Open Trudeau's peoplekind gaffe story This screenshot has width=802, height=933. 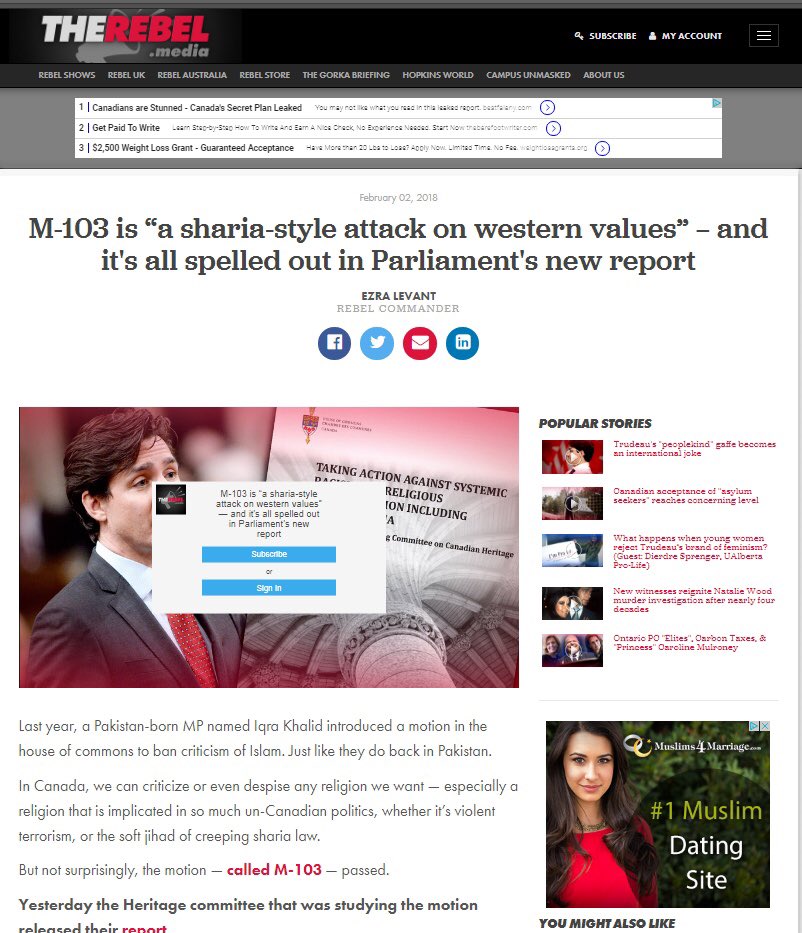pyautogui.click(x=694, y=449)
